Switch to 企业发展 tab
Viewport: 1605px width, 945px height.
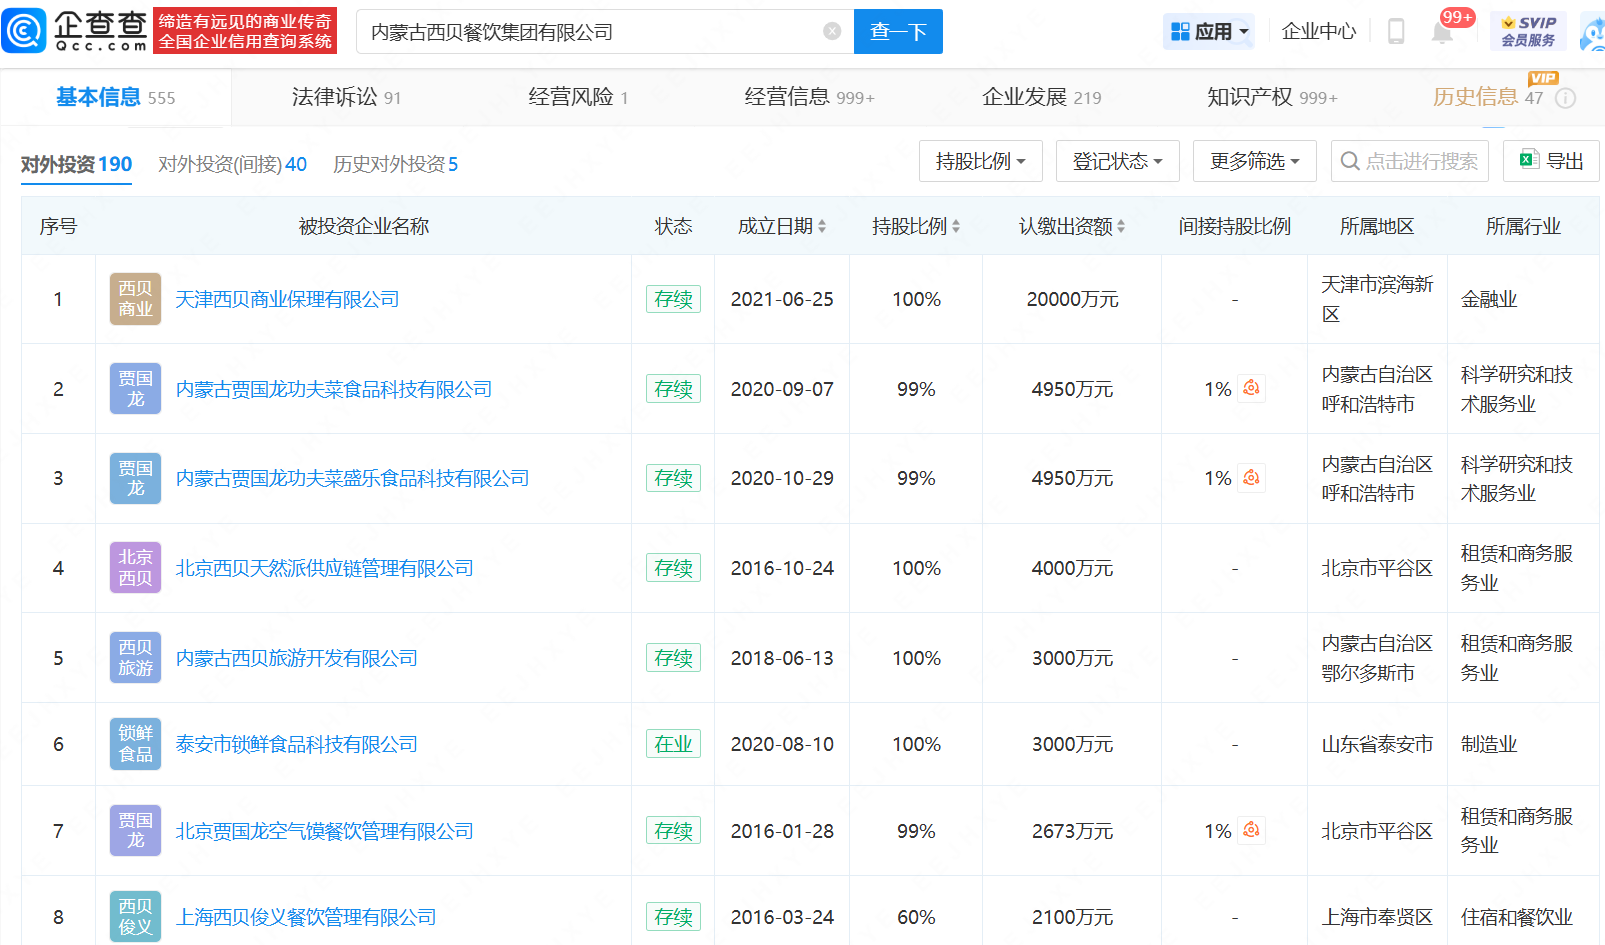point(1041,98)
